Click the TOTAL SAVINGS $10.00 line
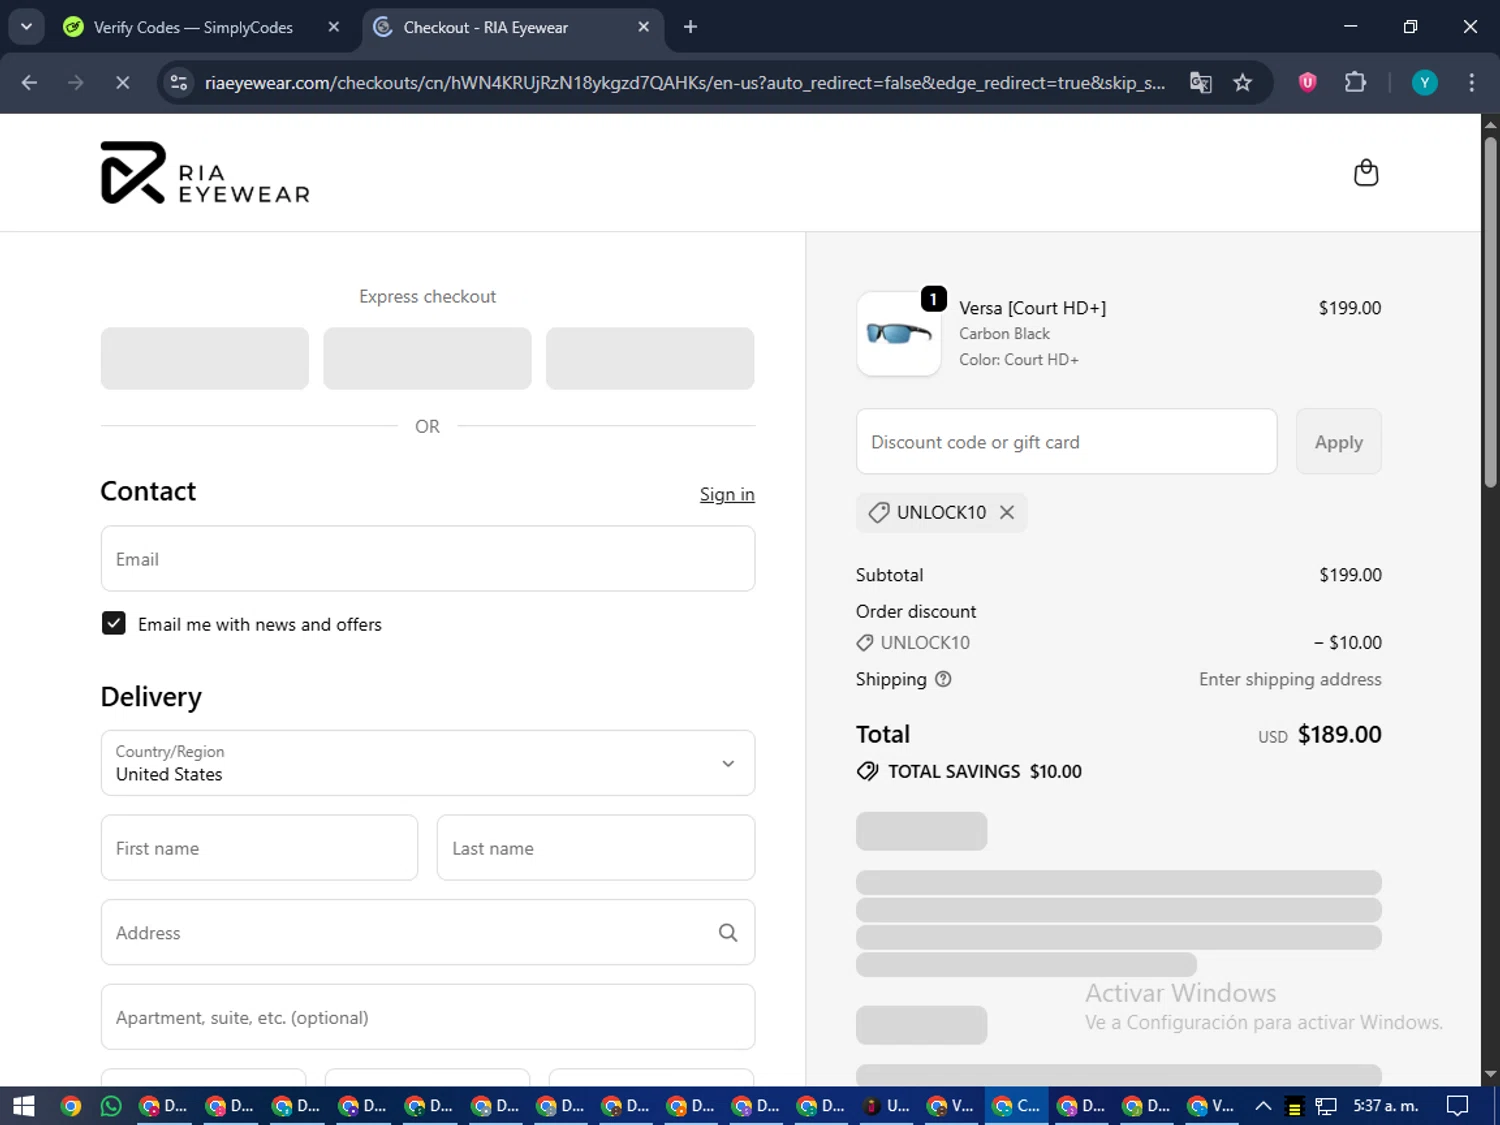 (x=969, y=771)
